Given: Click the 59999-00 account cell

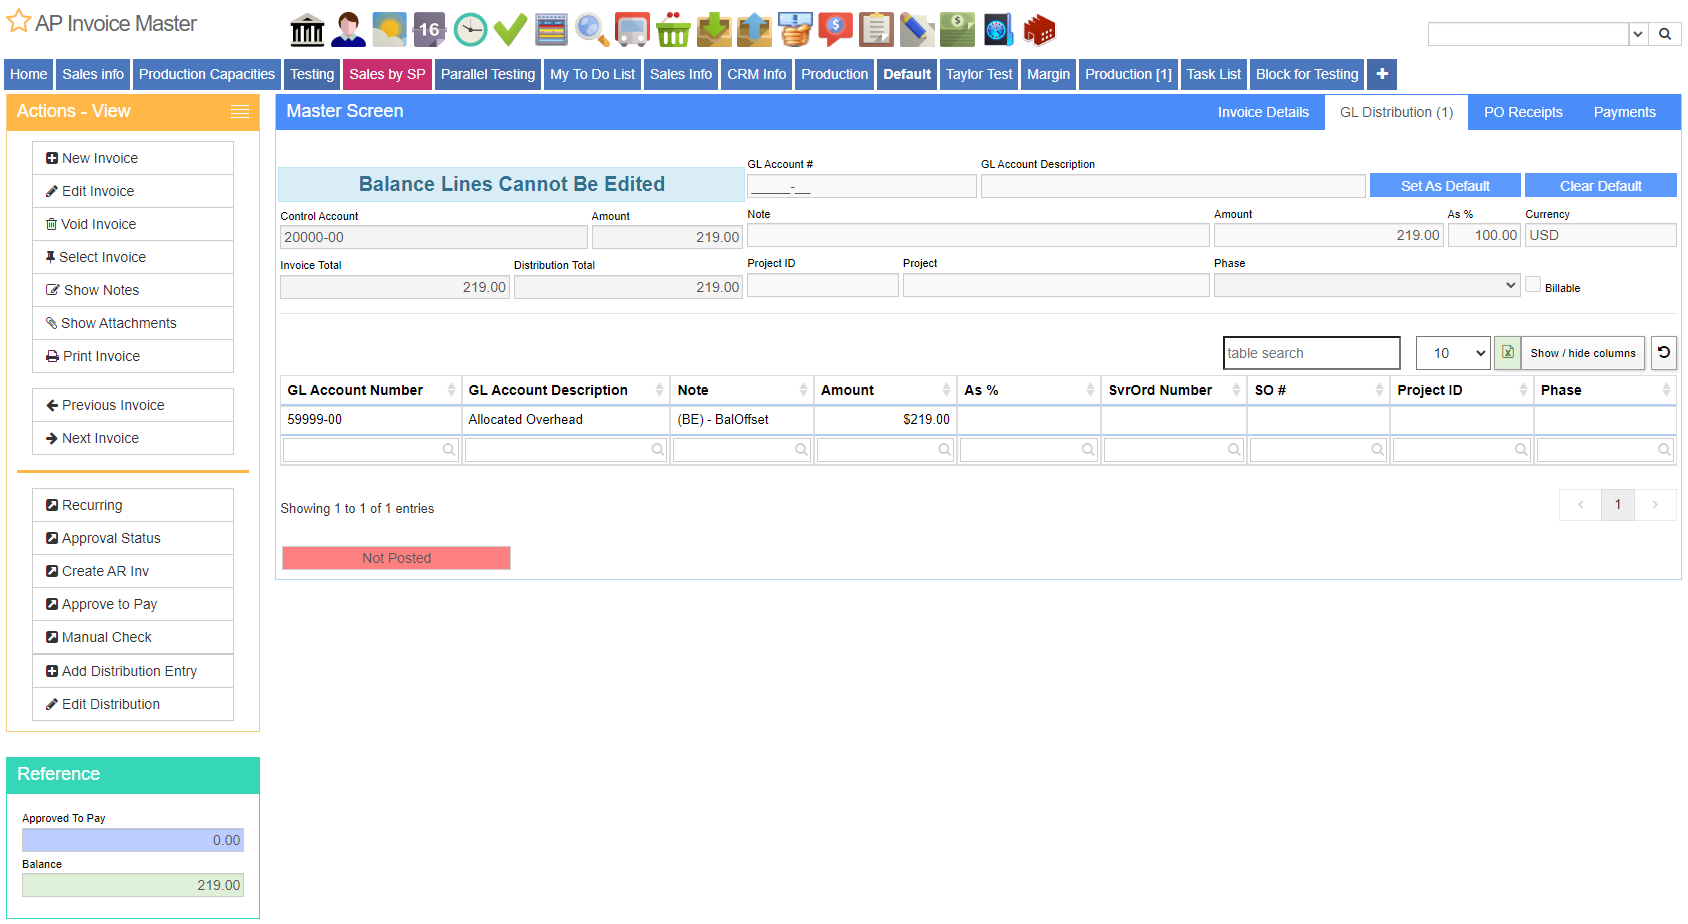Looking at the screenshot, I should coord(371,420).
